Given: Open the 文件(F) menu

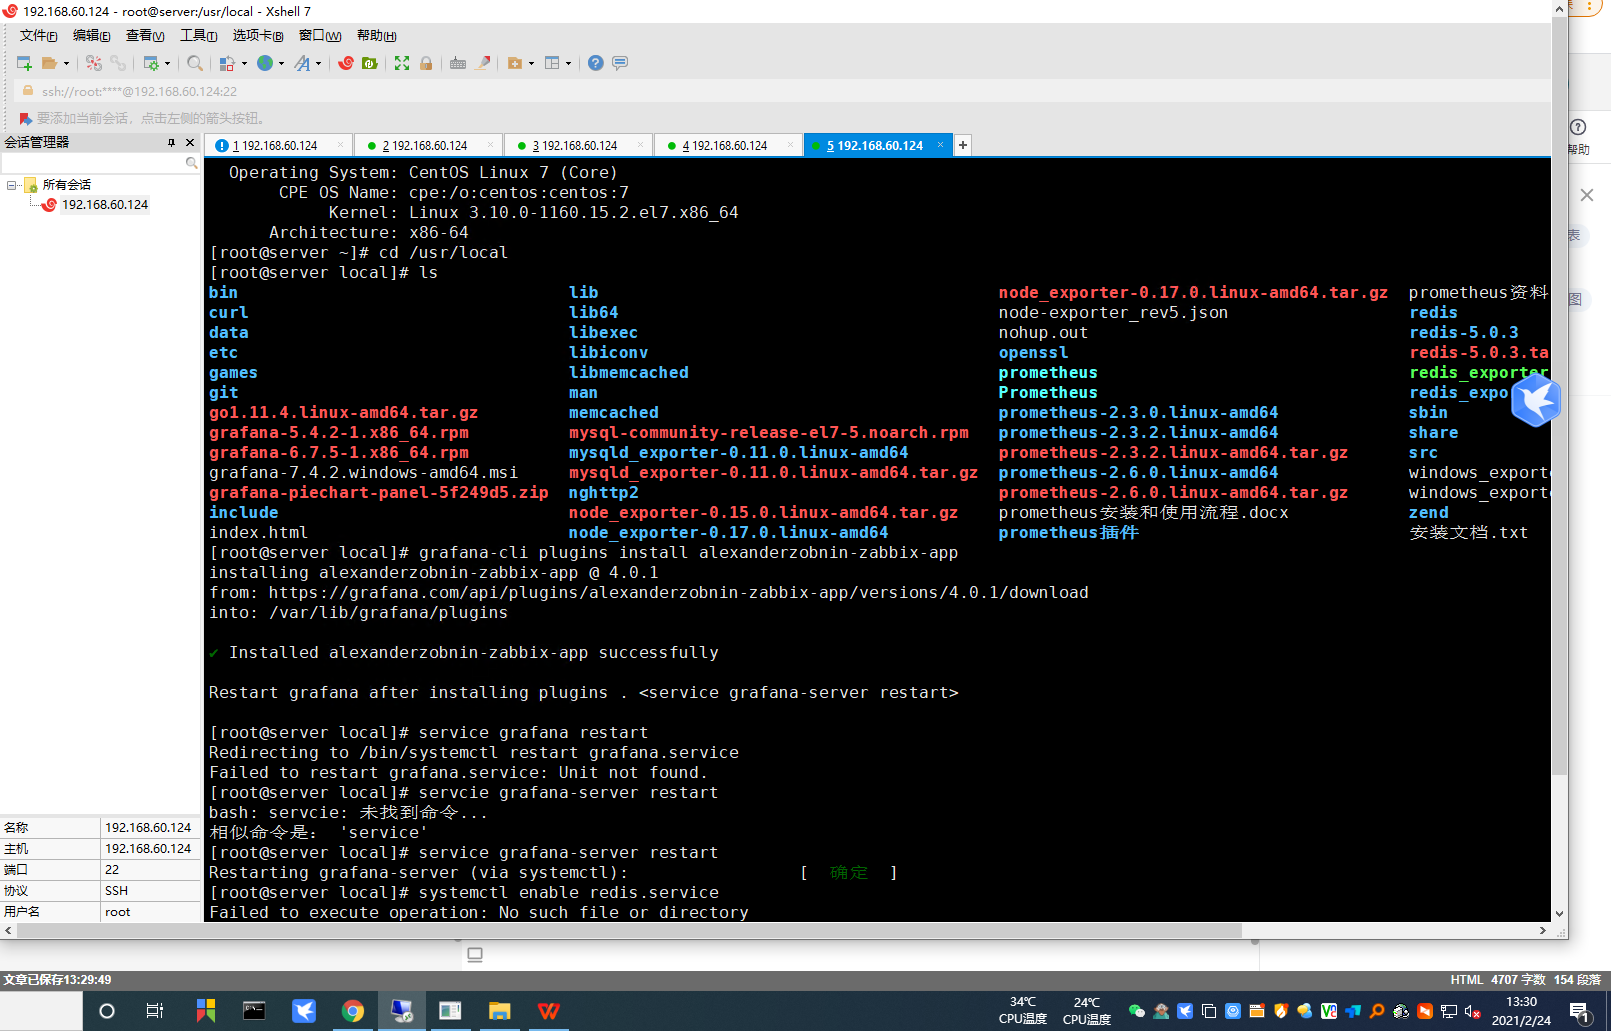Looking at the screenshot, I should 38,36.
